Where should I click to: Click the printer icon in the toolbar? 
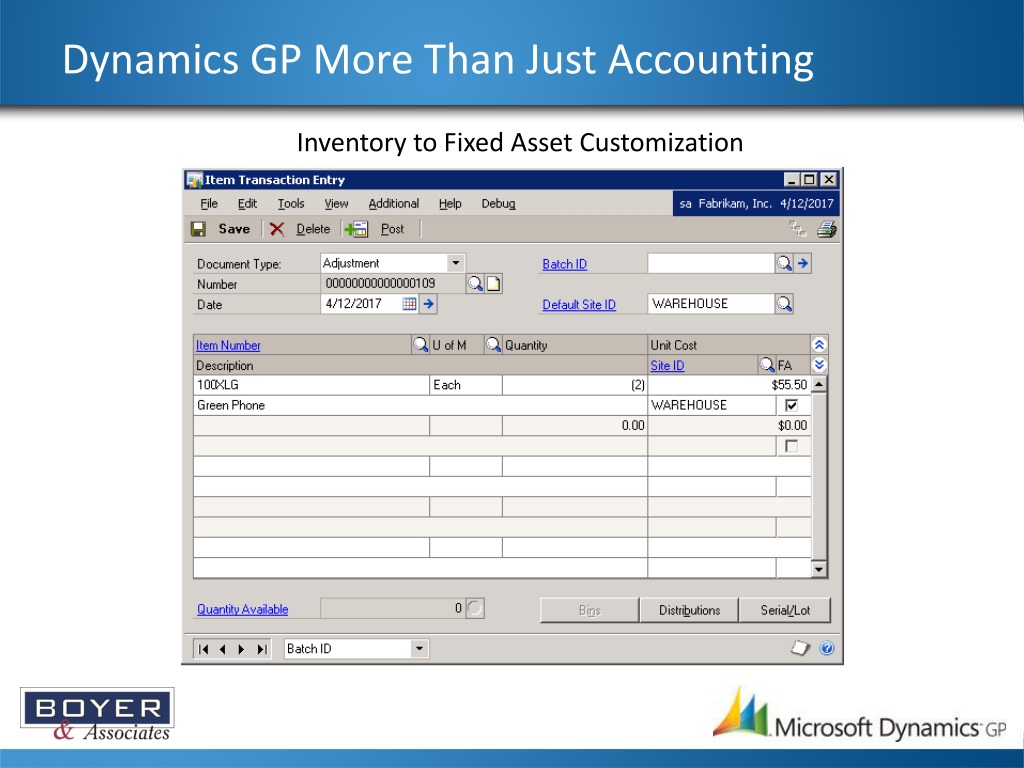(x=827, y=229)
